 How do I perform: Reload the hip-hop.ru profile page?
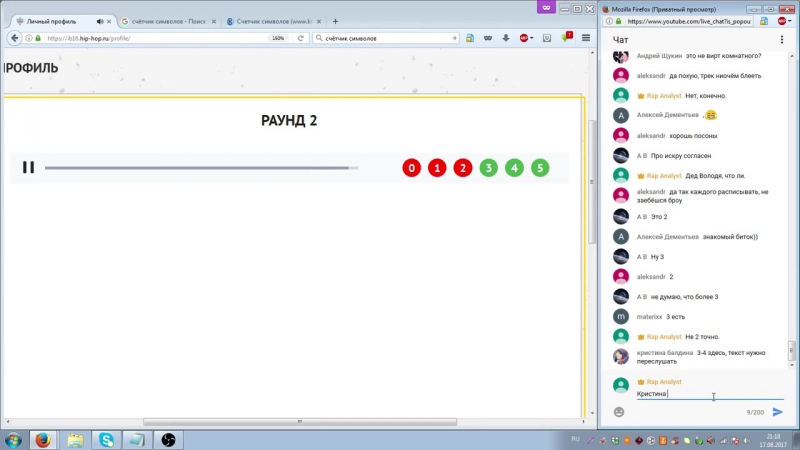click(301, 38)
